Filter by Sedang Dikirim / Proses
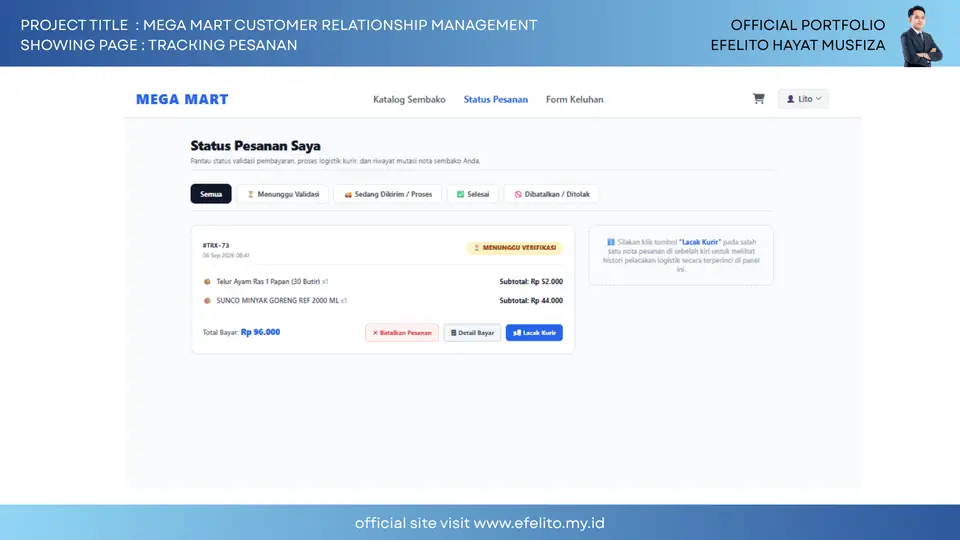The height and width of the screenshot is (540, 960). click(x=388, y=194)
